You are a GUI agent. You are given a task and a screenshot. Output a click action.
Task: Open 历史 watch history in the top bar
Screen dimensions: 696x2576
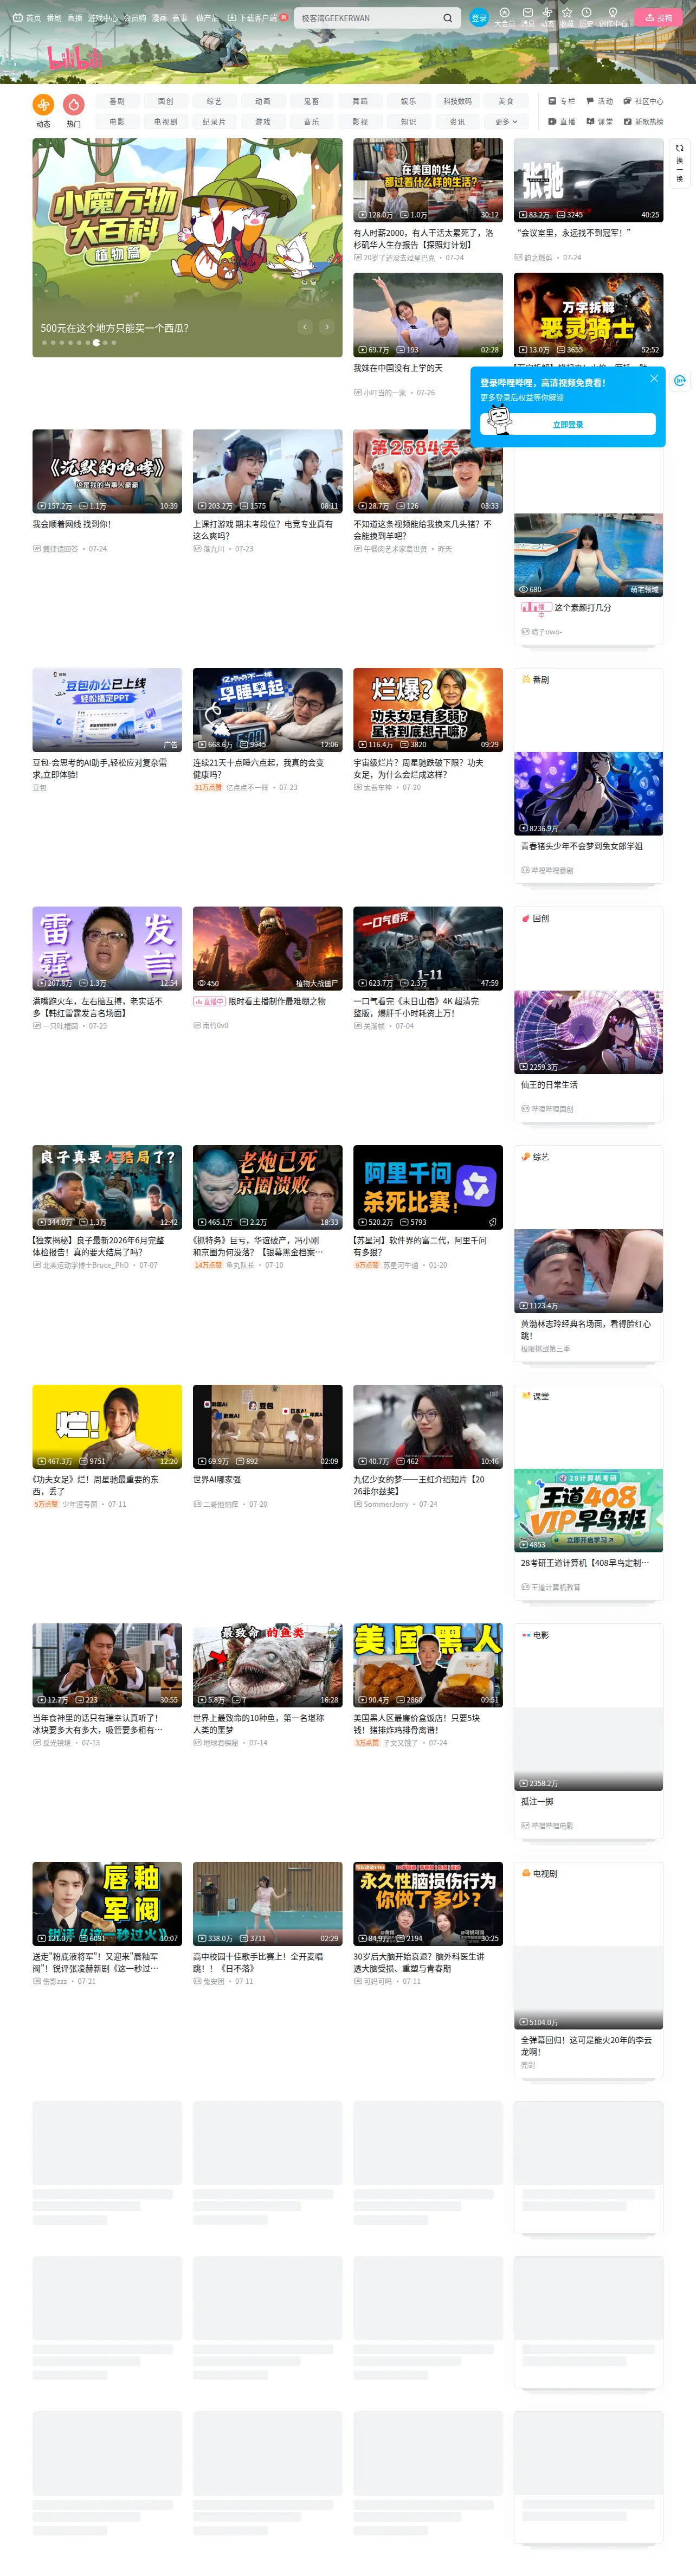(x=586, y=18)
